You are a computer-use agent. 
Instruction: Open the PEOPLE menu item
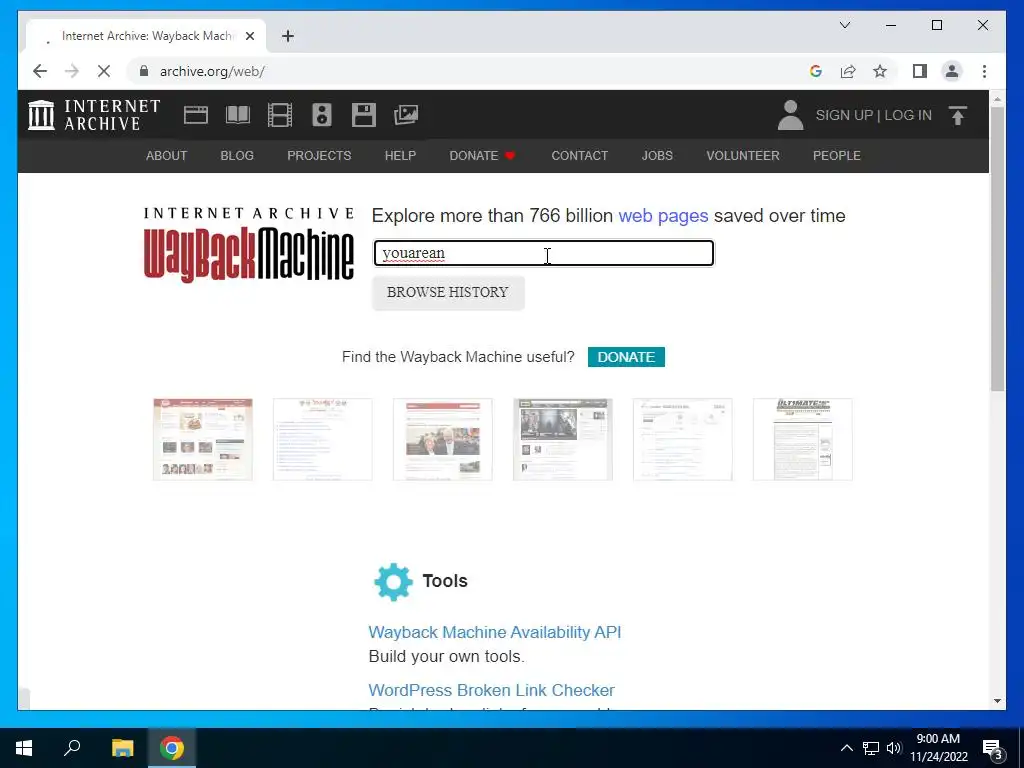[837, 155]
